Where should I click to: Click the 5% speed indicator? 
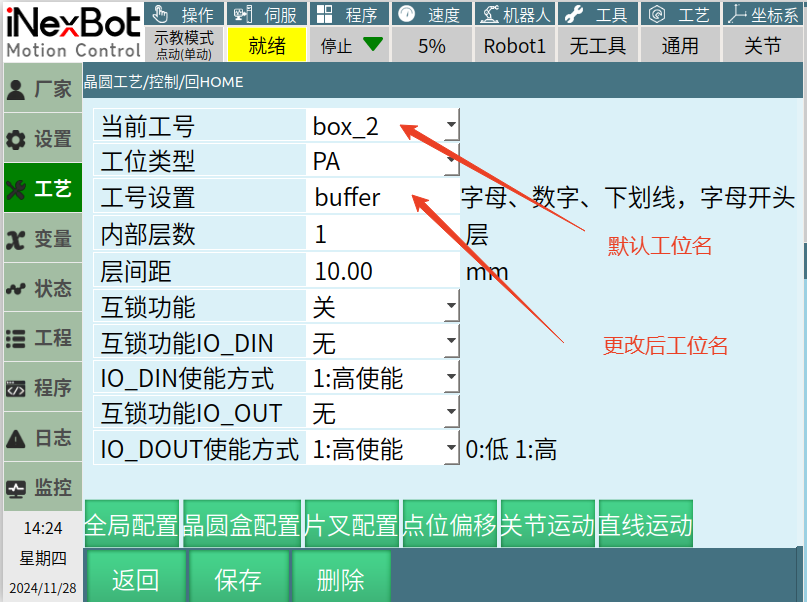[x=432, y=45]
